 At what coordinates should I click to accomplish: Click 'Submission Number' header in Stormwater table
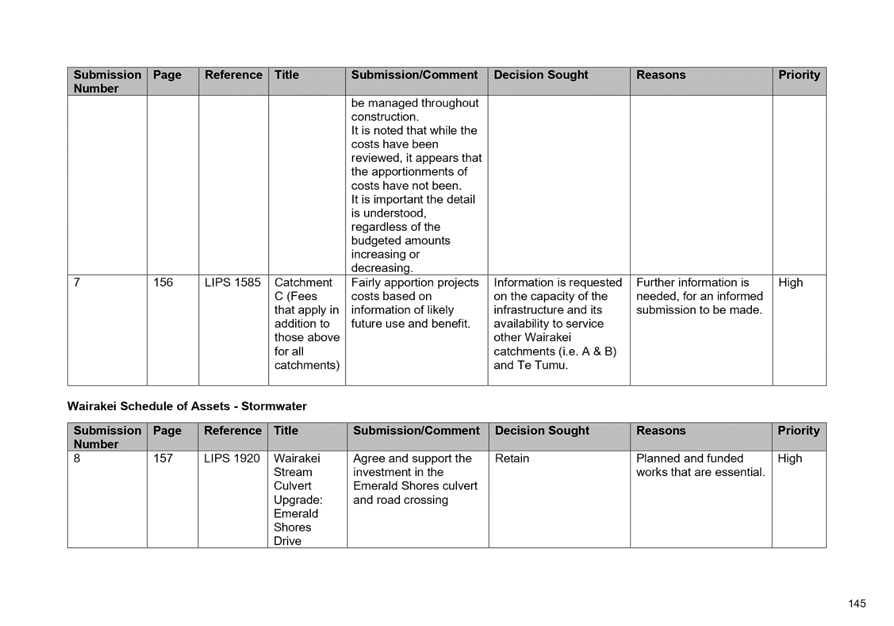pyautogui.click(x=107, y=437)
